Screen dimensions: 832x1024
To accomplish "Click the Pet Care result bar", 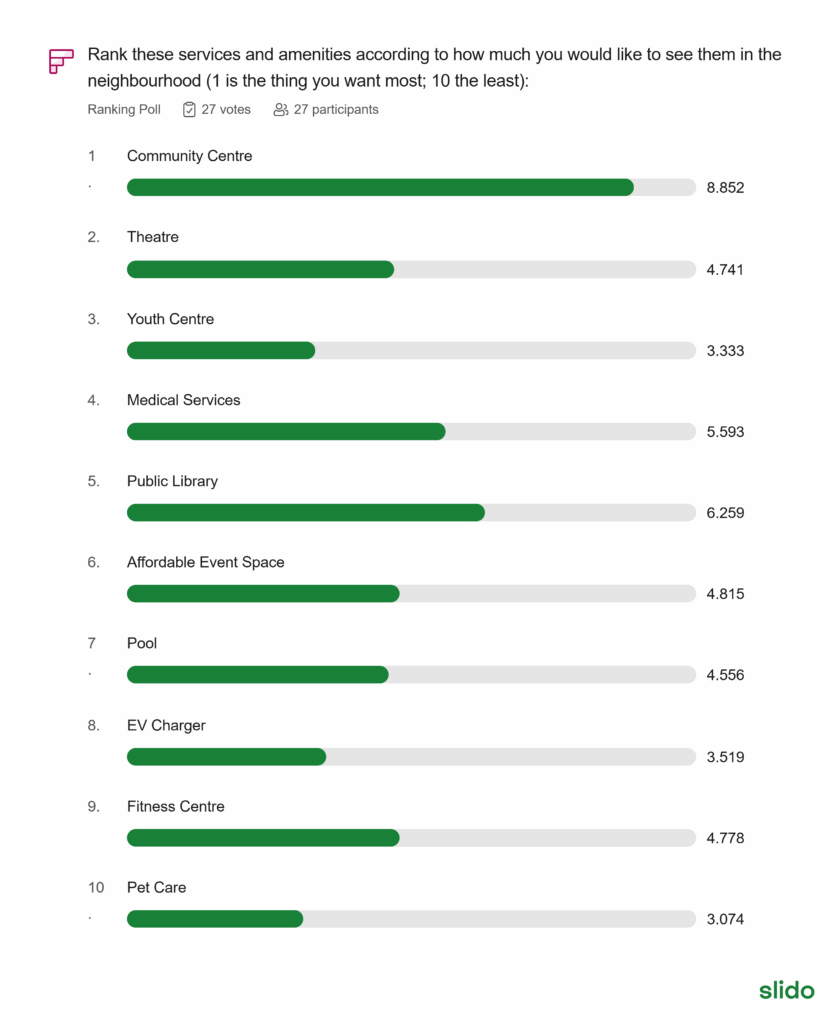I will tap(215, 919).
